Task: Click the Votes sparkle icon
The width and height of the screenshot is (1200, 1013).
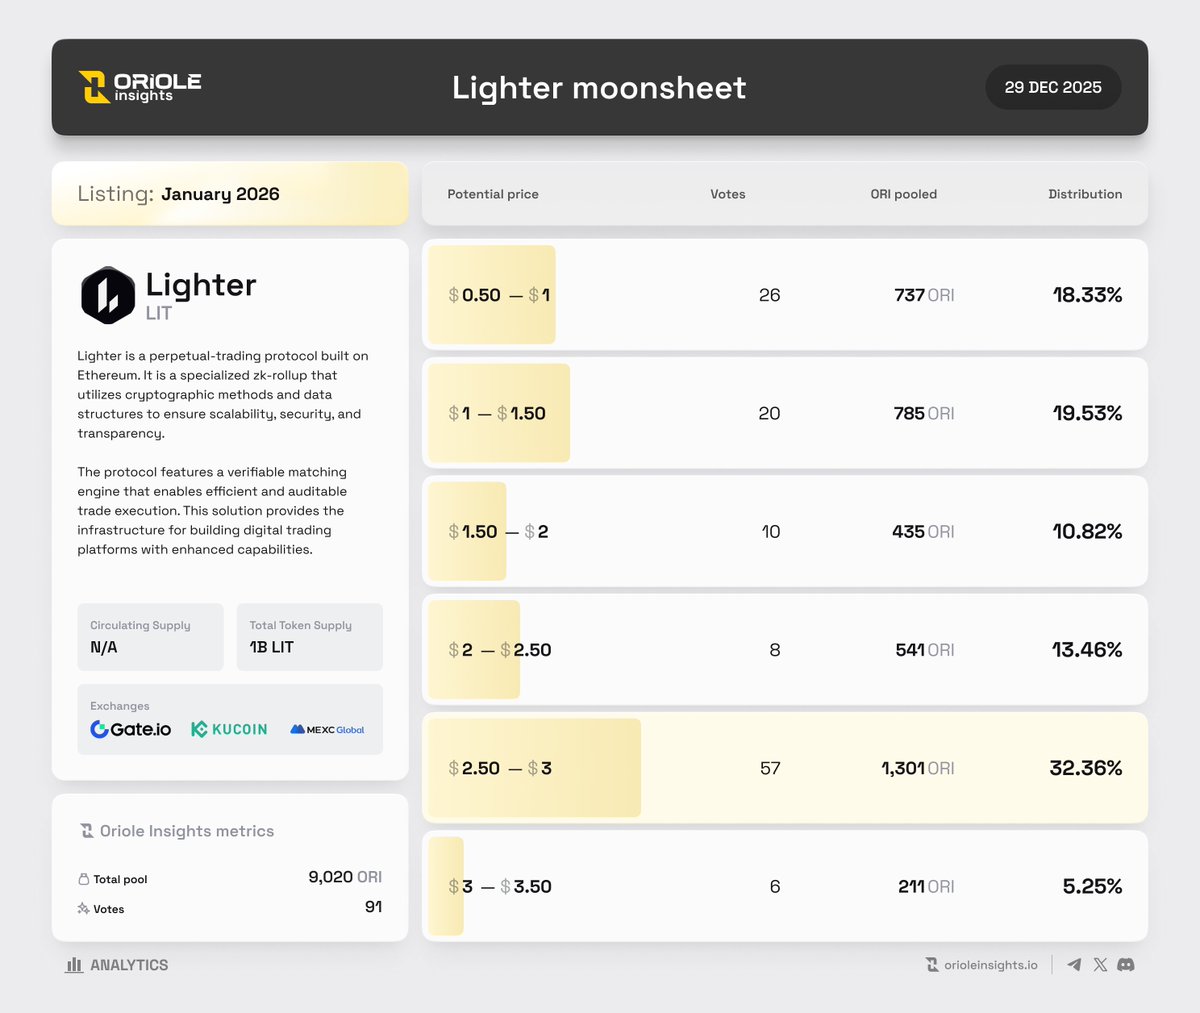Action: [x=82, y=909]
